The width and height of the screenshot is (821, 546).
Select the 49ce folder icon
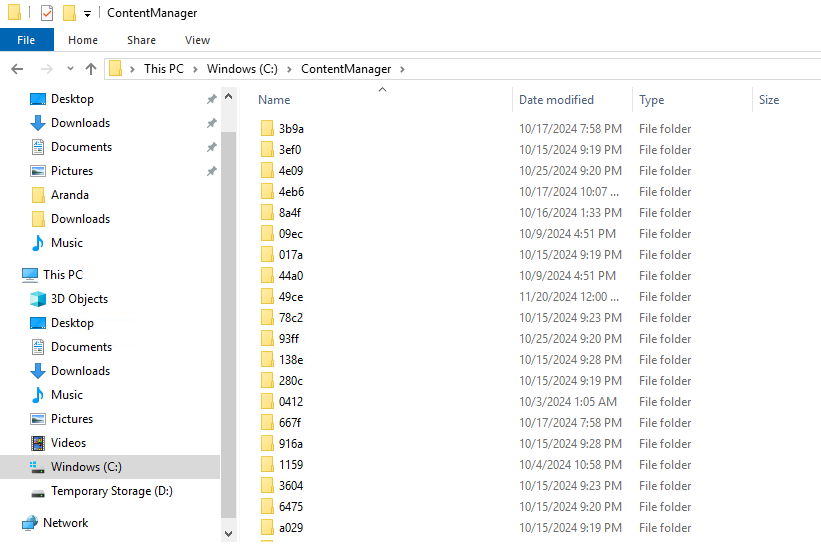tap(267, 296)
